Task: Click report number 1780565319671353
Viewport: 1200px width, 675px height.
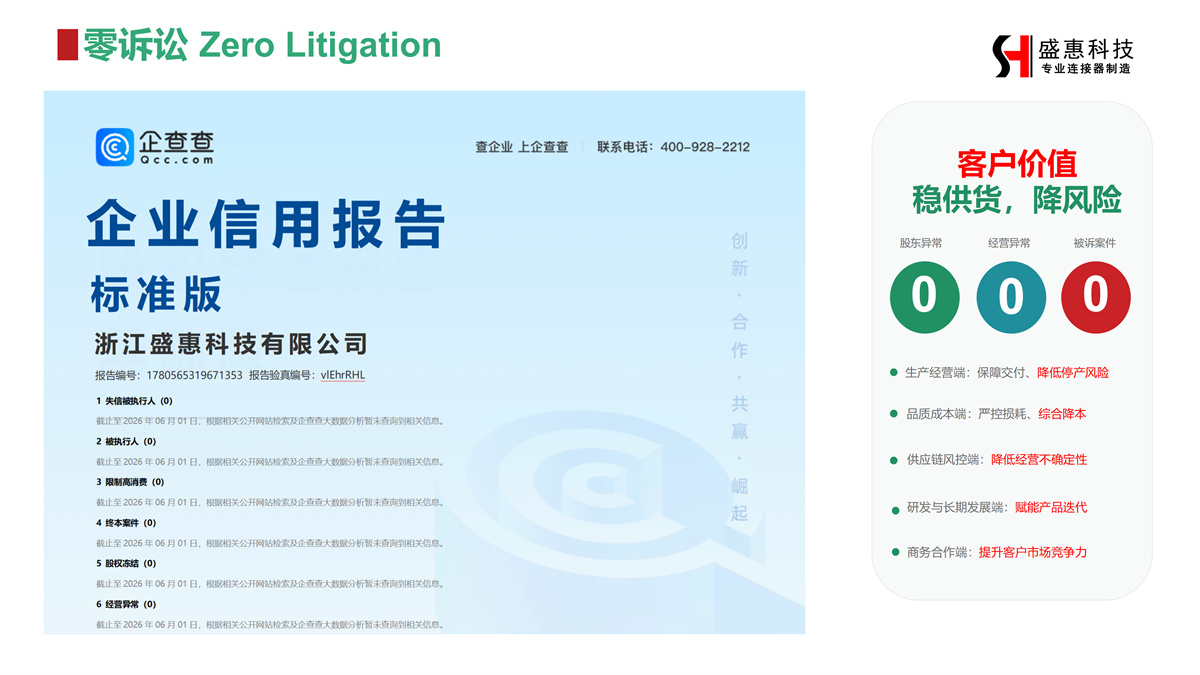Action: click(194, 375)
